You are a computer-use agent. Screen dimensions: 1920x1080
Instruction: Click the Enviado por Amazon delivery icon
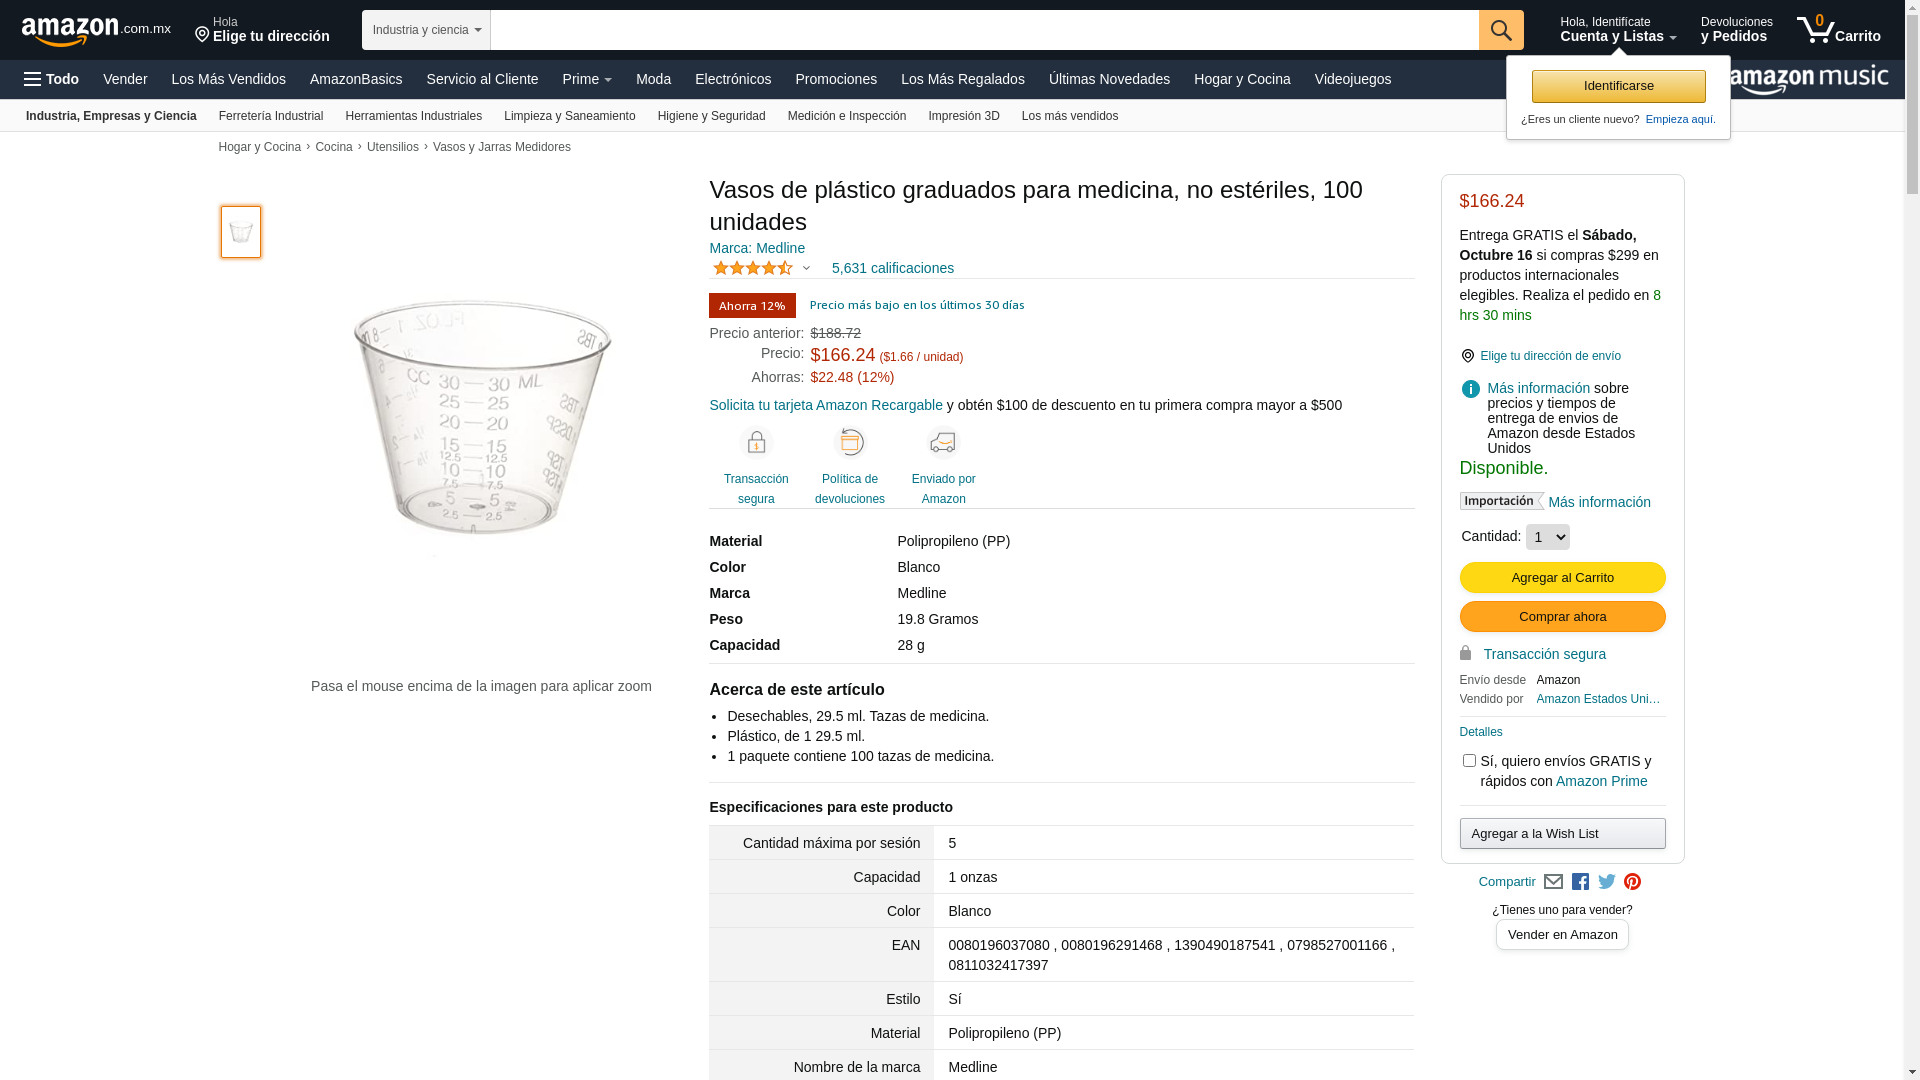point(943,442)
